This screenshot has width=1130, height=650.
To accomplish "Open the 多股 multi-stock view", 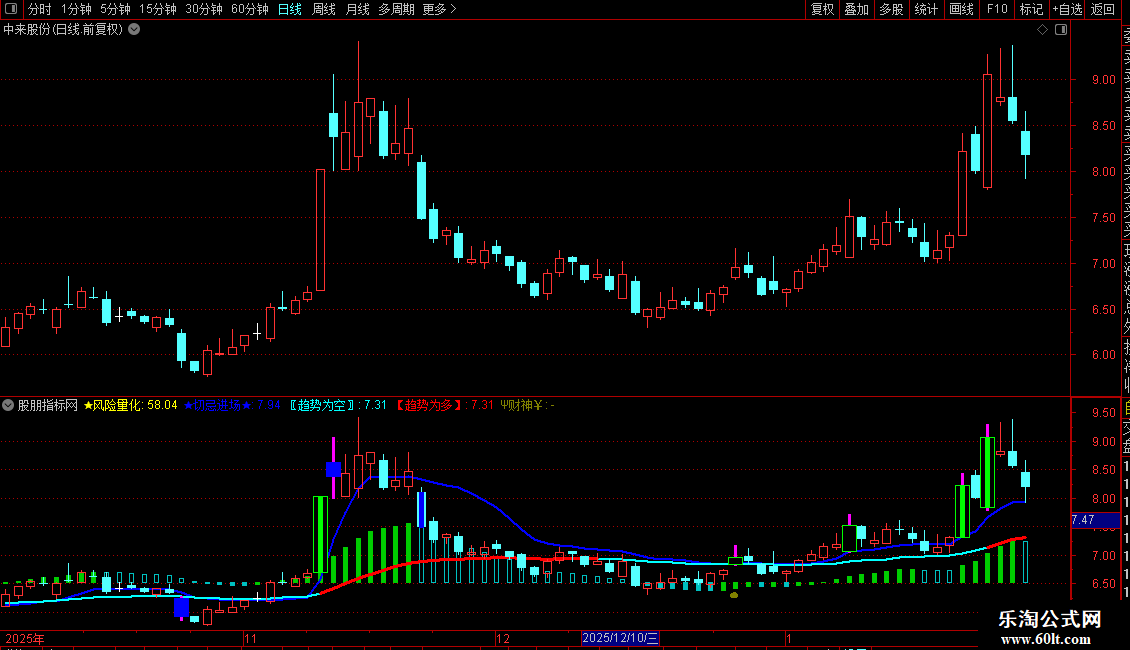I will pyautogui.click(x=891, y=9).
